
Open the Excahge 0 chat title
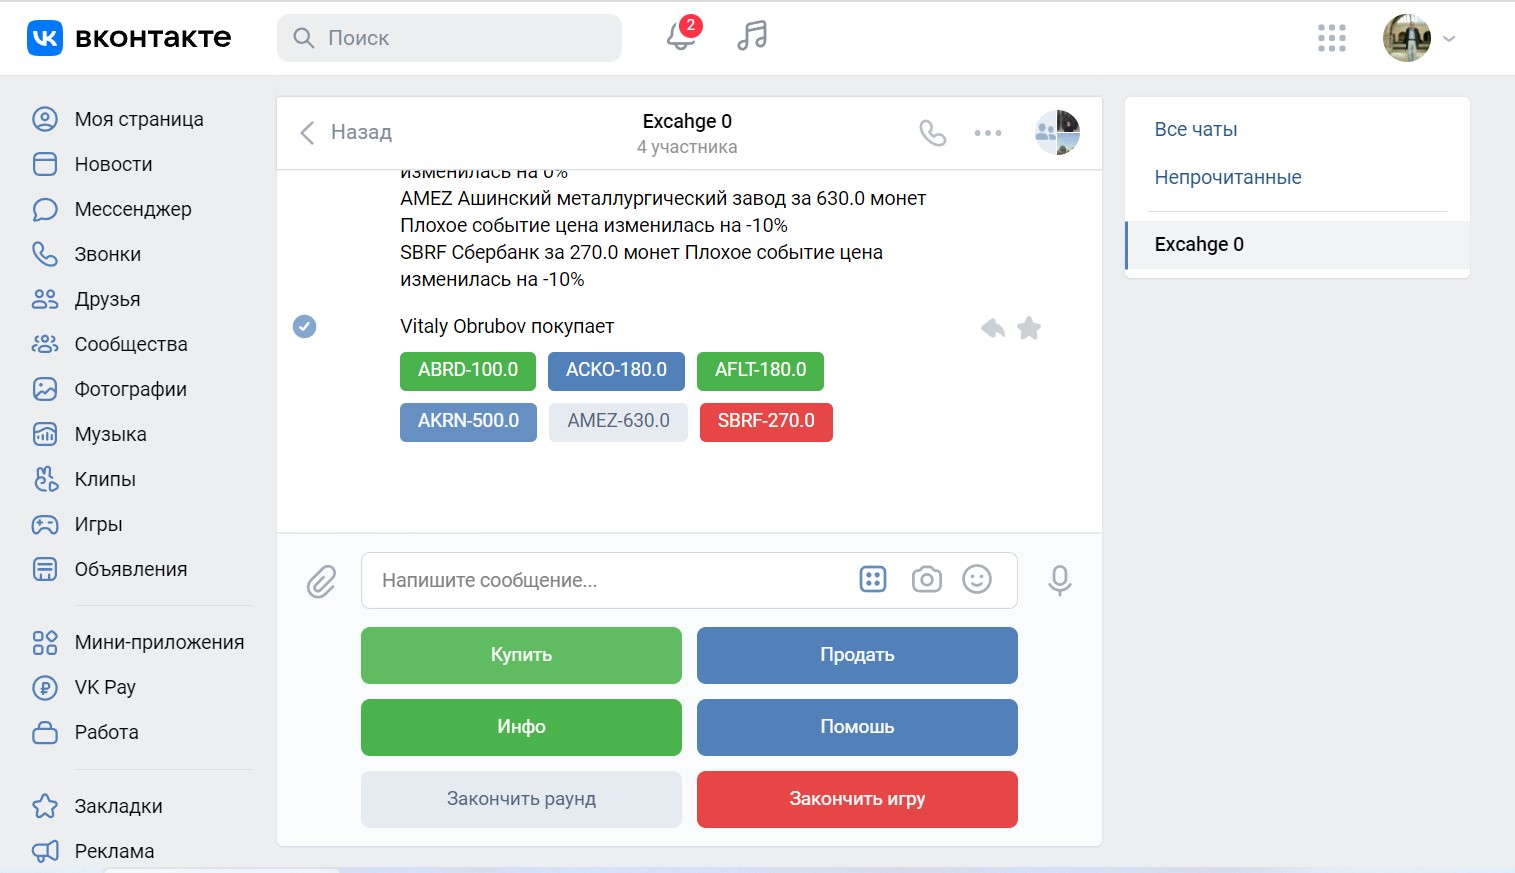pos(687,121)
